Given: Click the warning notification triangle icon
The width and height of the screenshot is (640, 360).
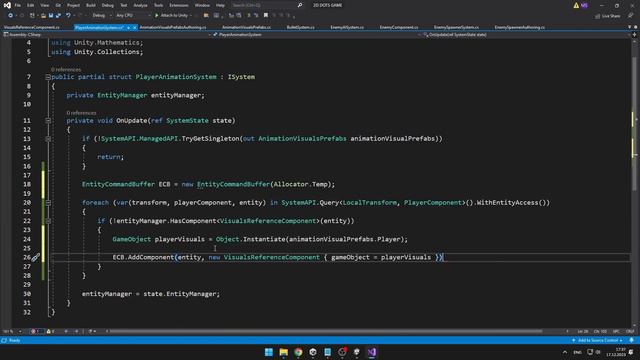Looking at the screenshot, I should click(x=576, y=5).
